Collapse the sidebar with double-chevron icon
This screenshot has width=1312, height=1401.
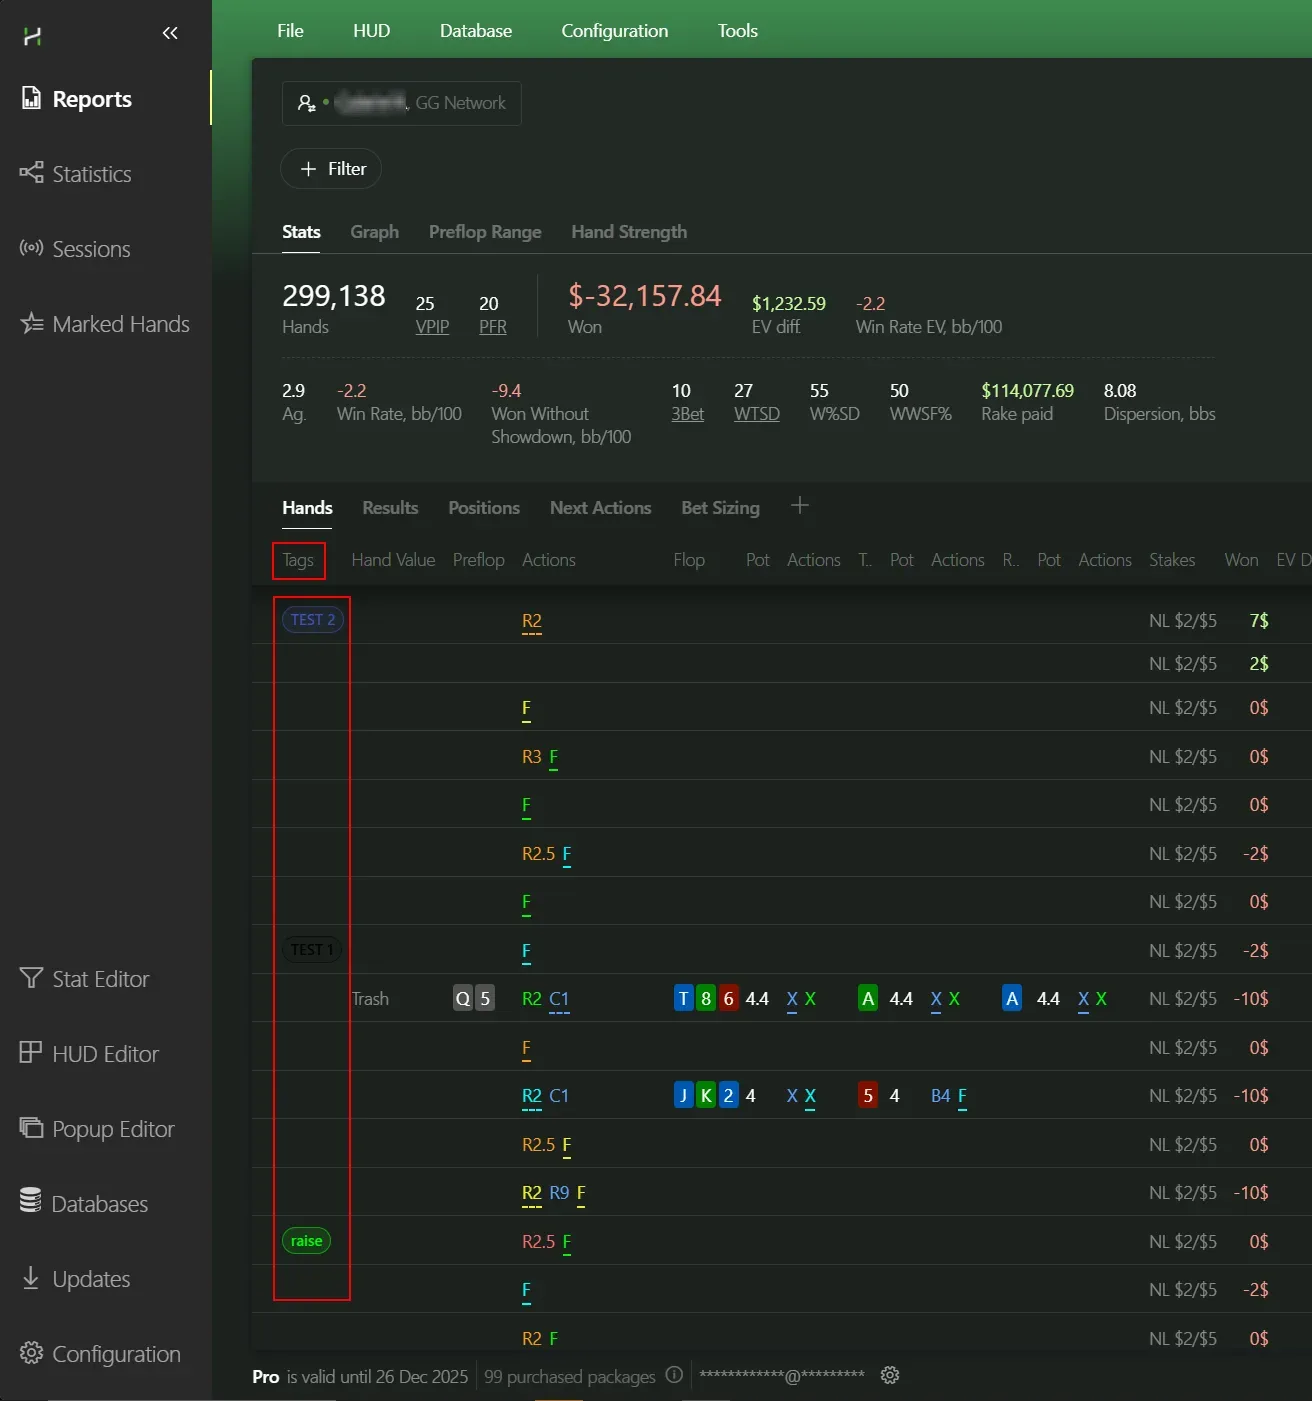click(x=170, y=33)
